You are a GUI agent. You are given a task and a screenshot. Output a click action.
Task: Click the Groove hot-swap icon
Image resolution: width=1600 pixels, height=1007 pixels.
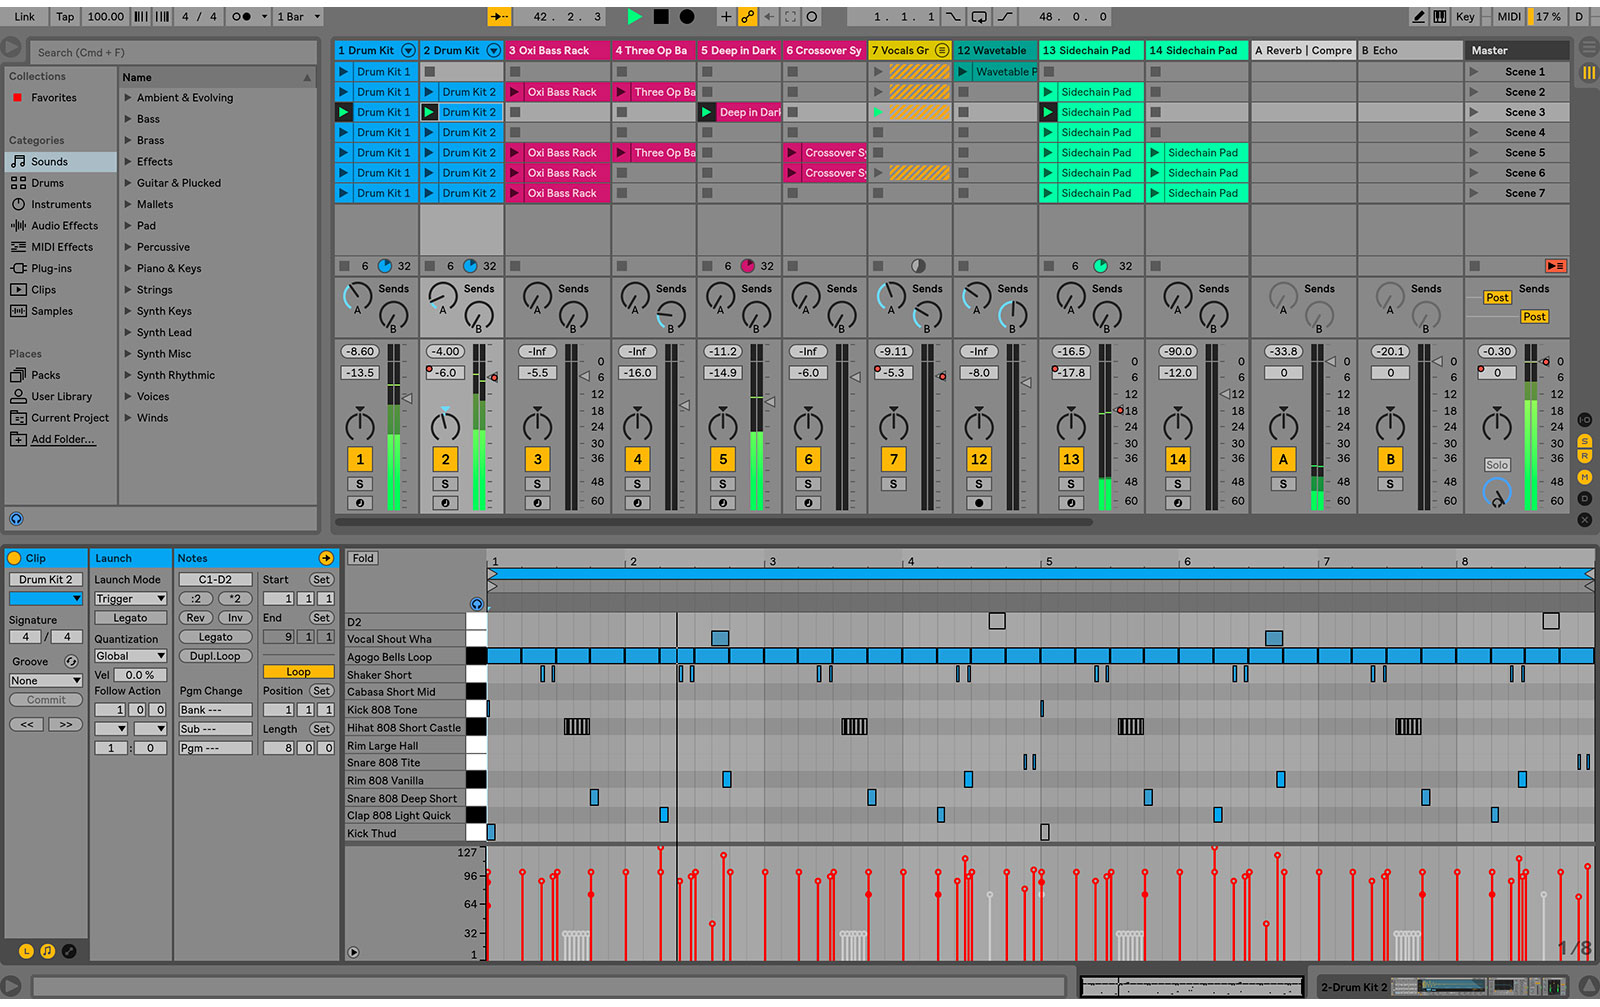coord(71,661)
